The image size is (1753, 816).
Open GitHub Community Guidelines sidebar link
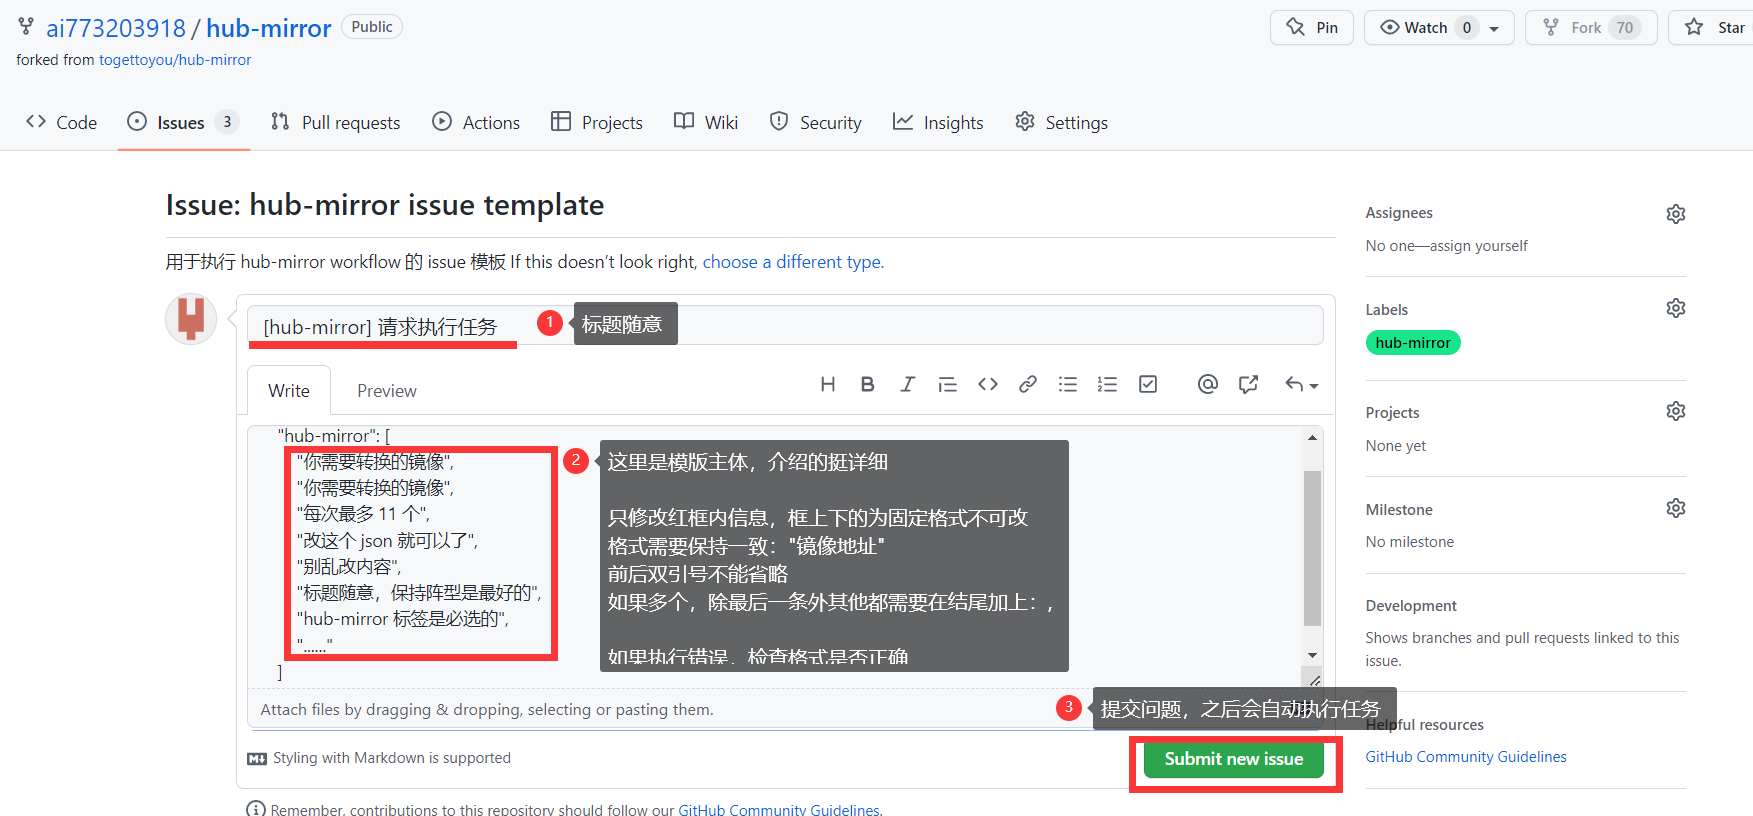coord(1466,757)
